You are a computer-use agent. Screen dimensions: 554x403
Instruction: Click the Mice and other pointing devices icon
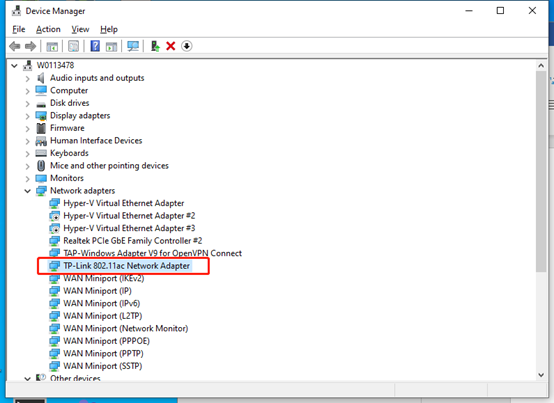[x=41, y=166]
